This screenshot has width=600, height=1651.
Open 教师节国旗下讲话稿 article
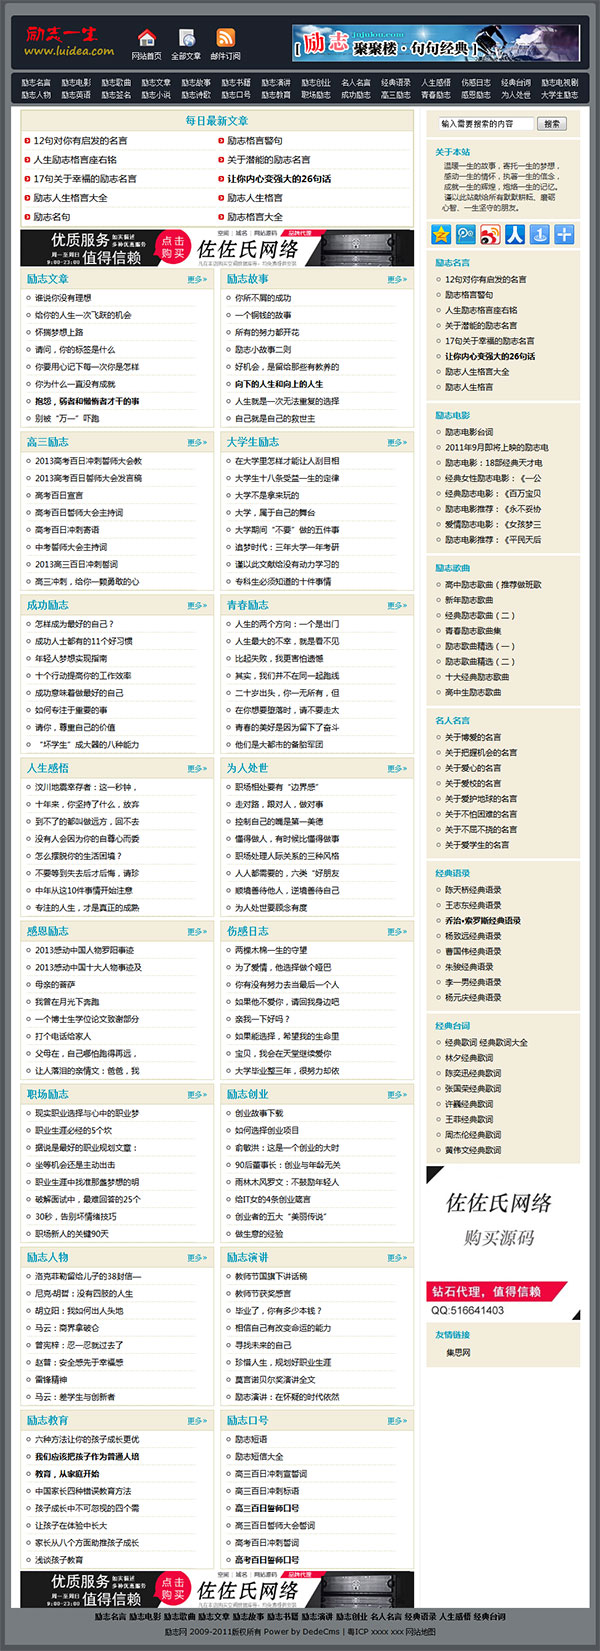click(271, 1277)
